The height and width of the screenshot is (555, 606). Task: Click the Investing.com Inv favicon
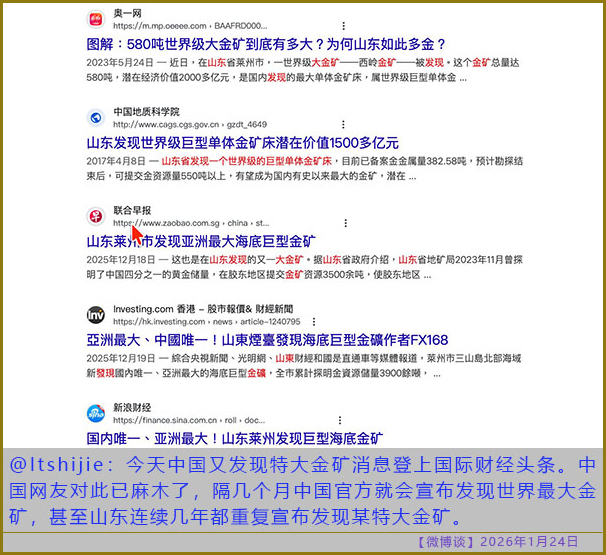click(95, 315)
